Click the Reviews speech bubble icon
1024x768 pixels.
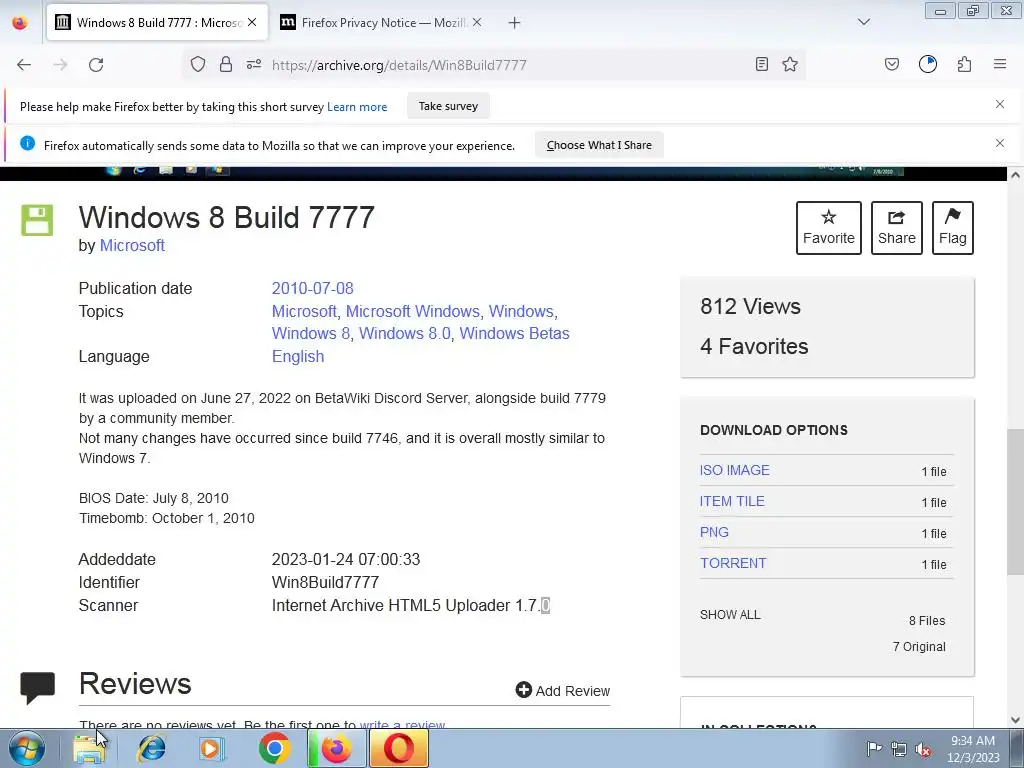point(38,687)
